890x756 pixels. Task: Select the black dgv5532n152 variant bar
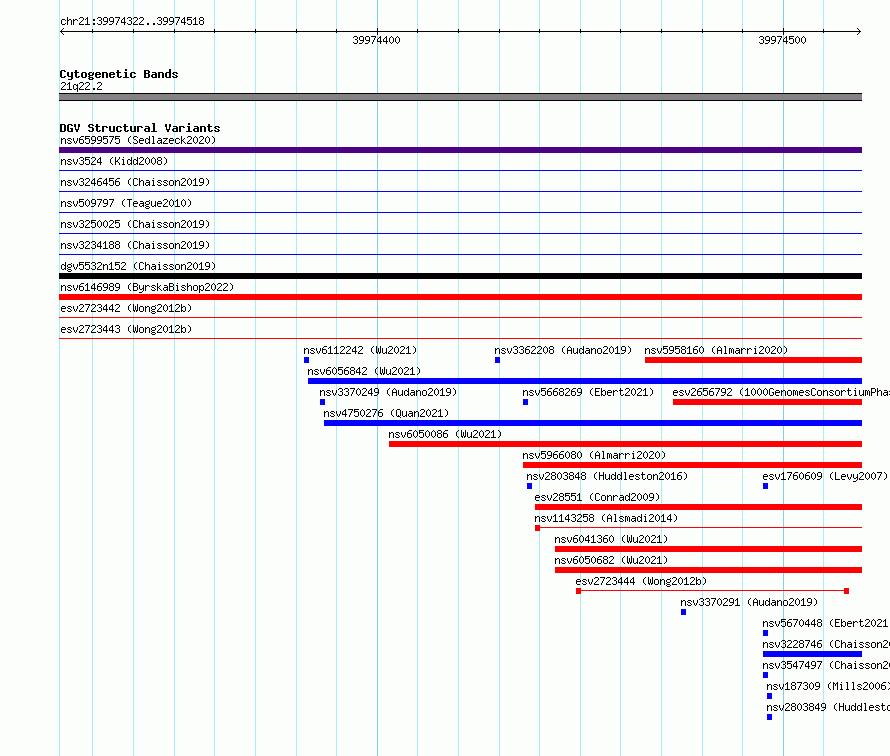[460, 276]
